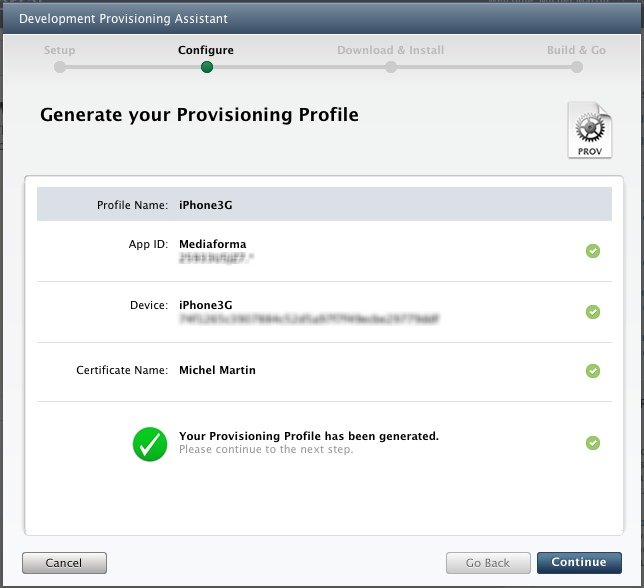644x588 pixels.
Task: Click the Go Back button
Action: click(487, 562)
